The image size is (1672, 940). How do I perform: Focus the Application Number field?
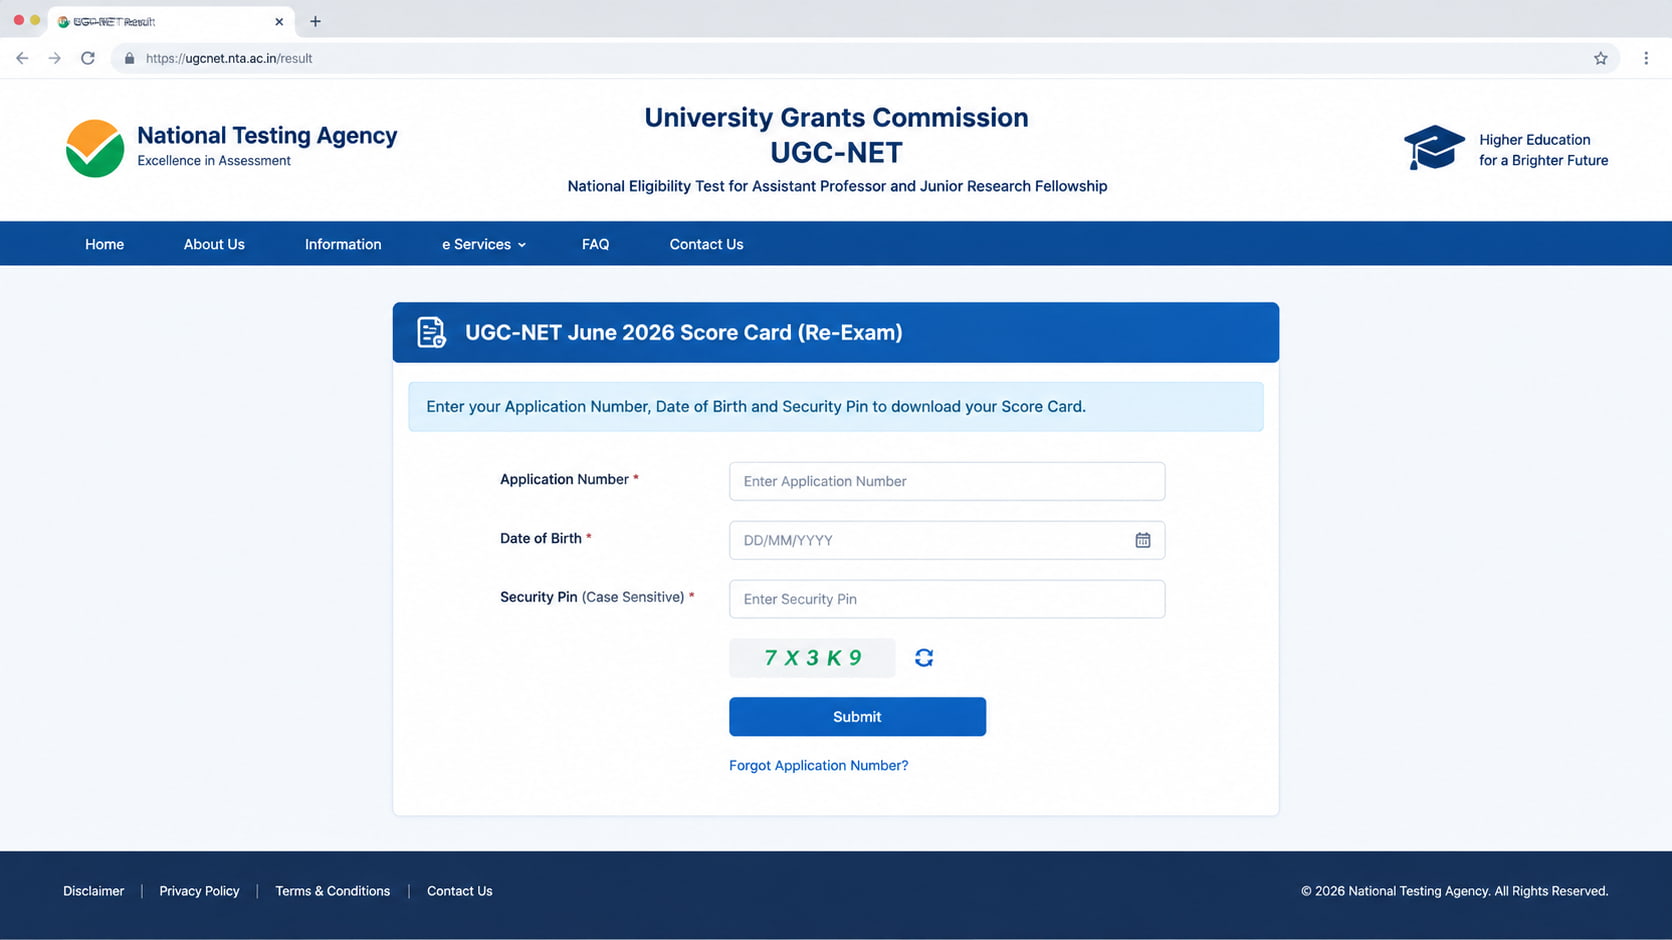coord(947,481)
